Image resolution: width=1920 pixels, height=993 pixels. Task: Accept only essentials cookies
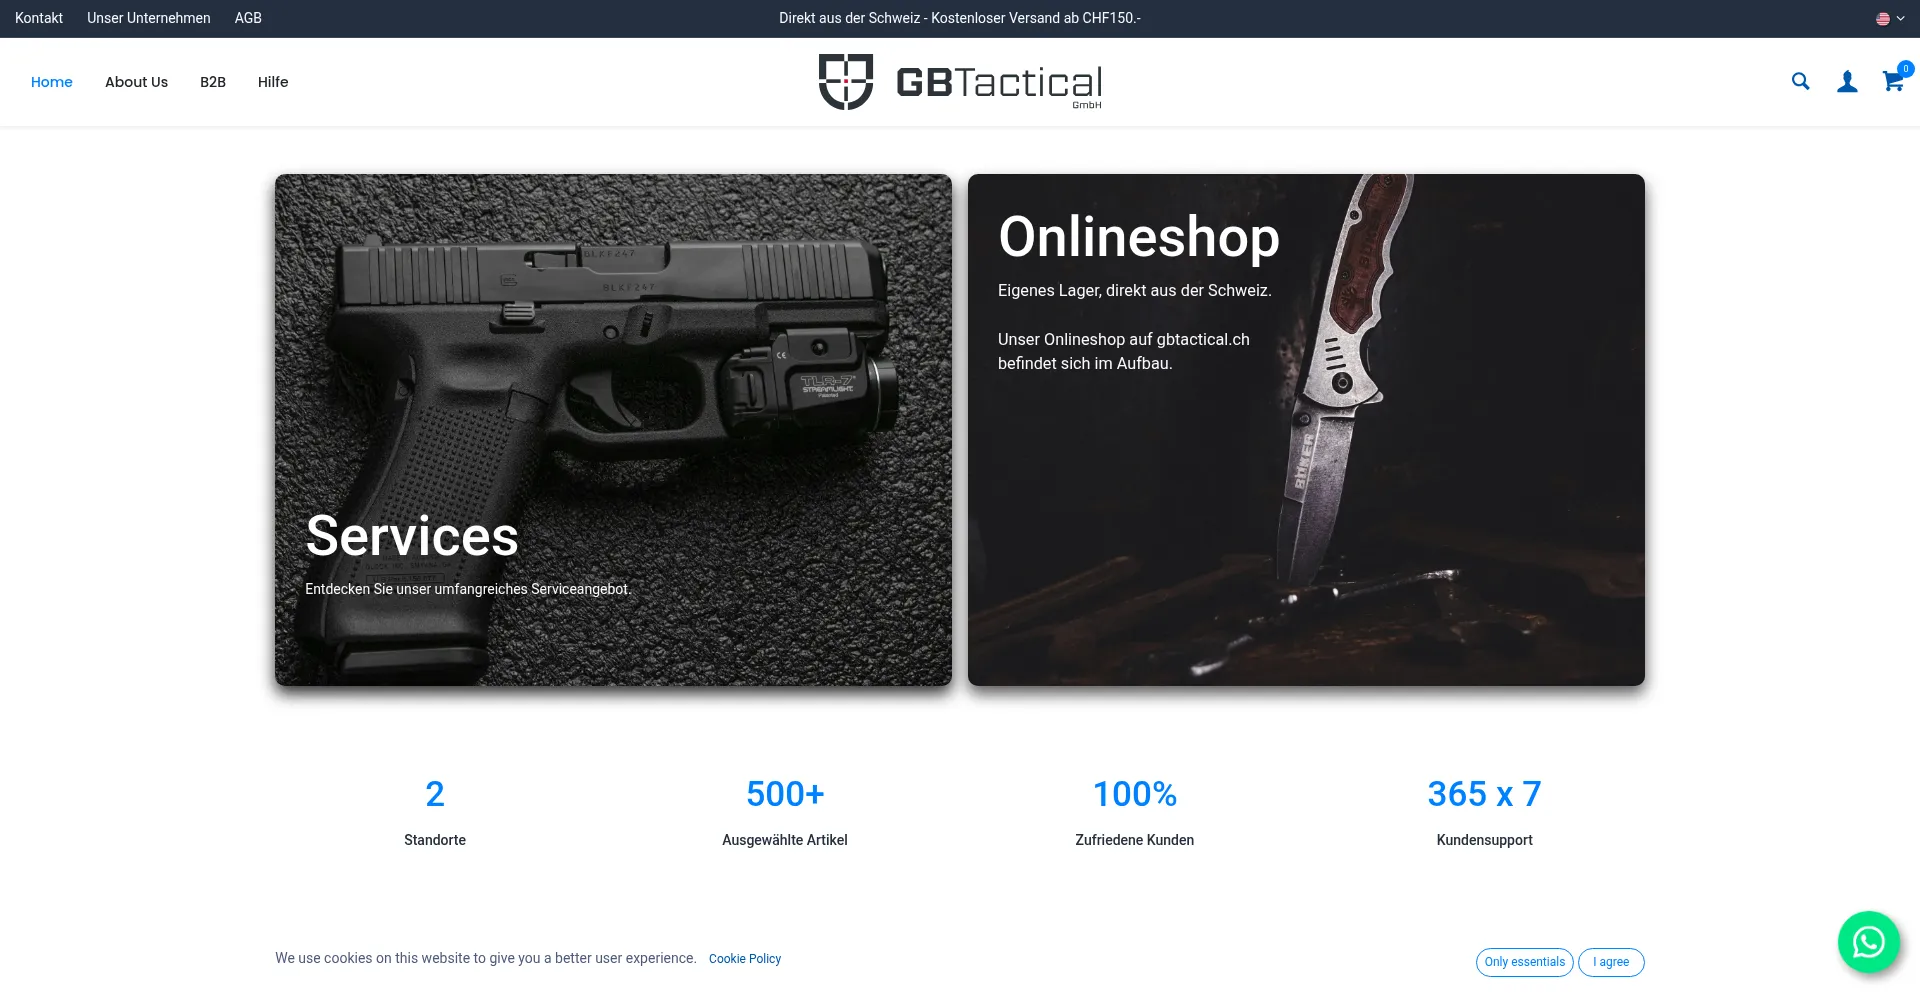click(1524, 962)
